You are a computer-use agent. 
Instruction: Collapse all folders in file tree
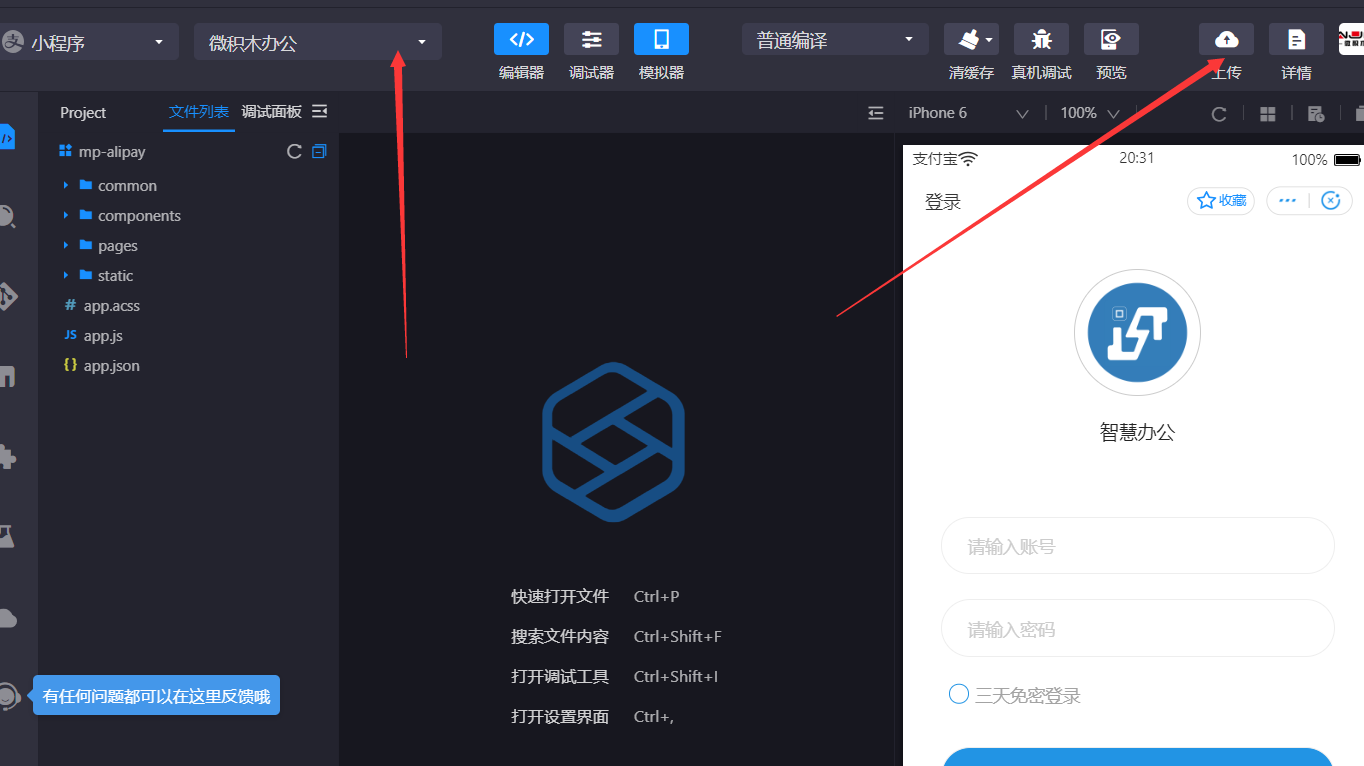point(319,152)
